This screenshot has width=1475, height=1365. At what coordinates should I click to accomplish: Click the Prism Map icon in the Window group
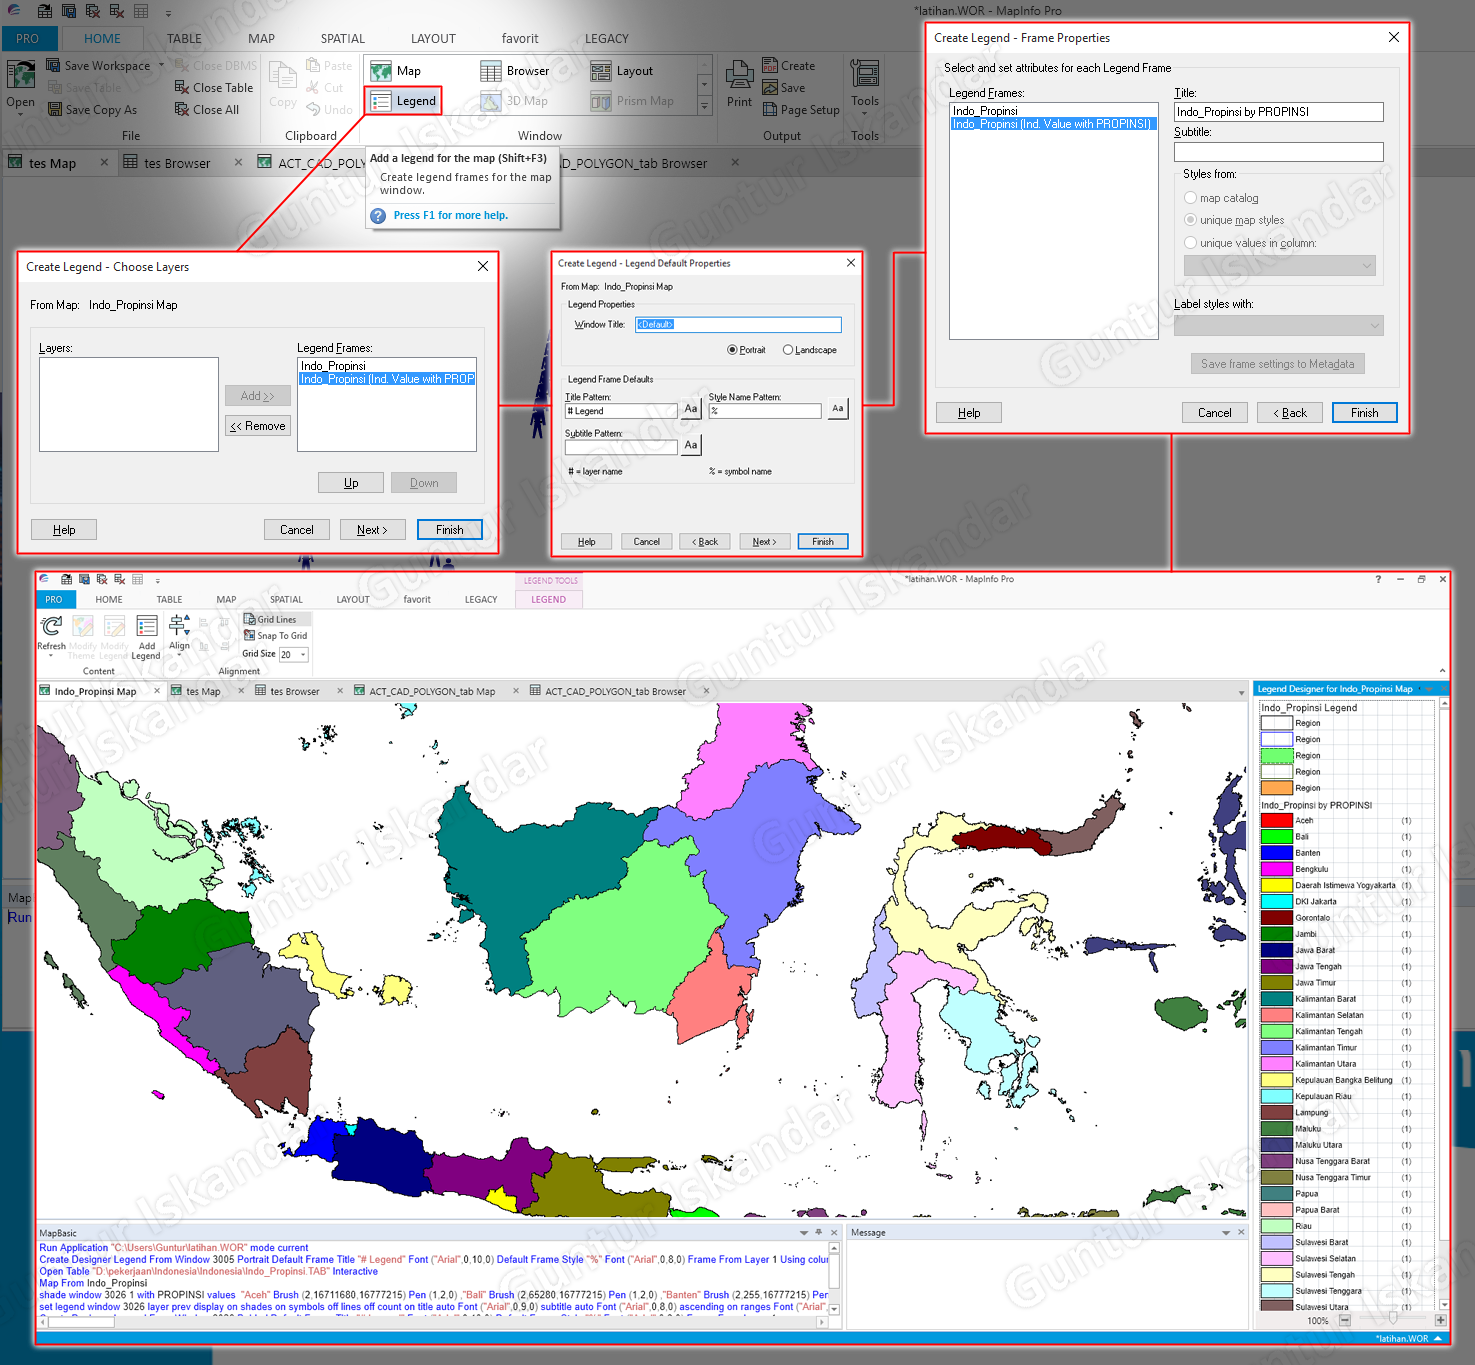click(x=601, y=101)
